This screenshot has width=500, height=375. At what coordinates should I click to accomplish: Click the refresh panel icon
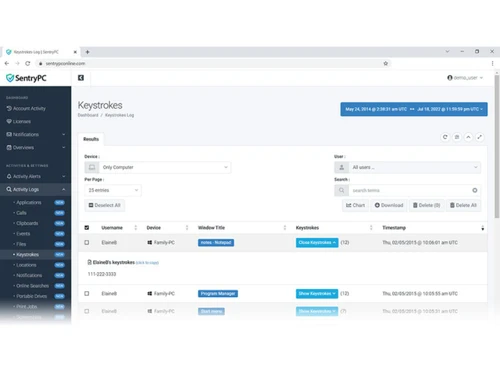445,137
